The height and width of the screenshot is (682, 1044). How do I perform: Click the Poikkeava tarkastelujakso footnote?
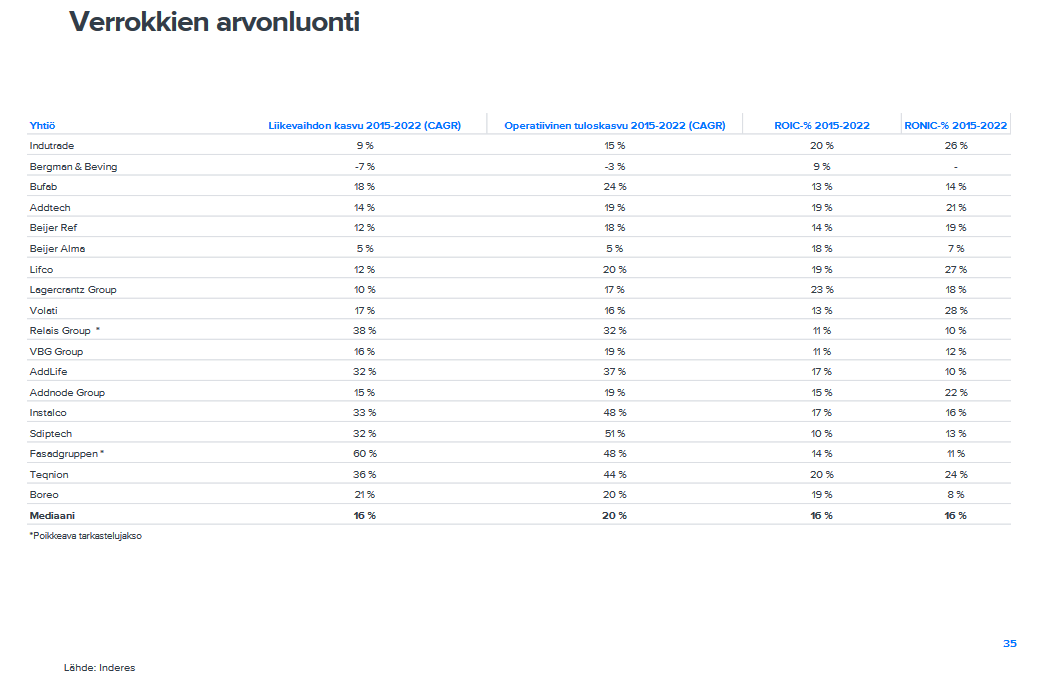[85, 536]
